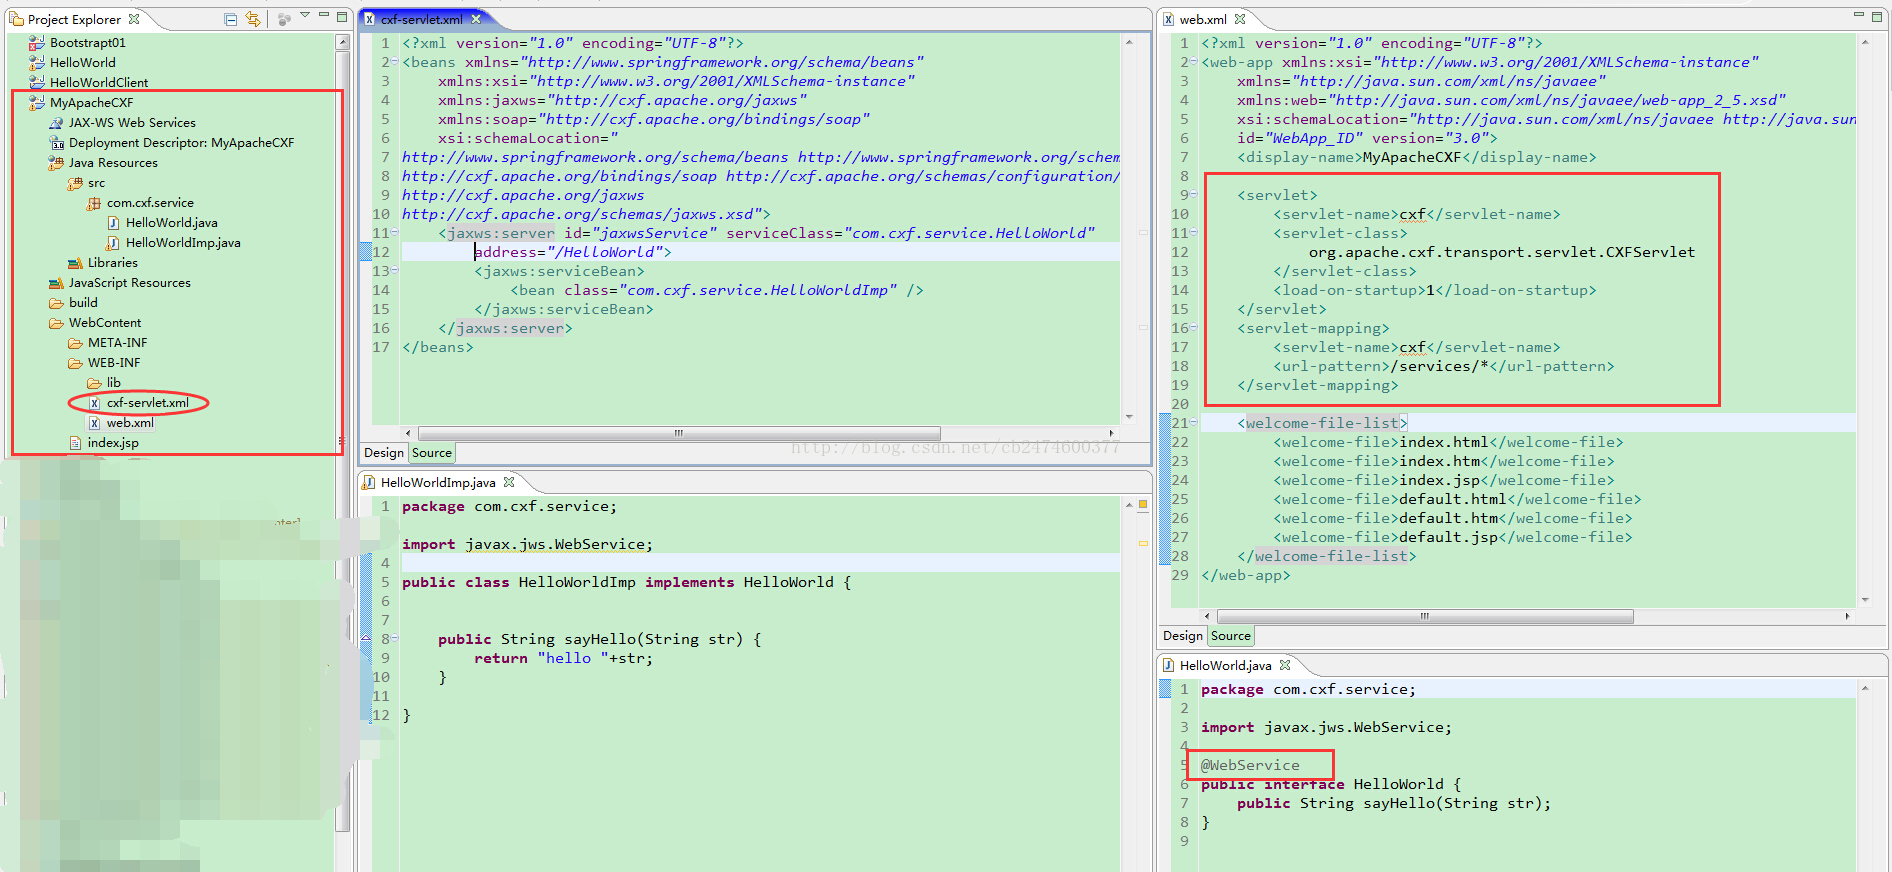Click the scroll-up arrow of the web.xml editor
This screenshot has height=872, width=1892.
pyautogui.click(x=1865, y=43)
